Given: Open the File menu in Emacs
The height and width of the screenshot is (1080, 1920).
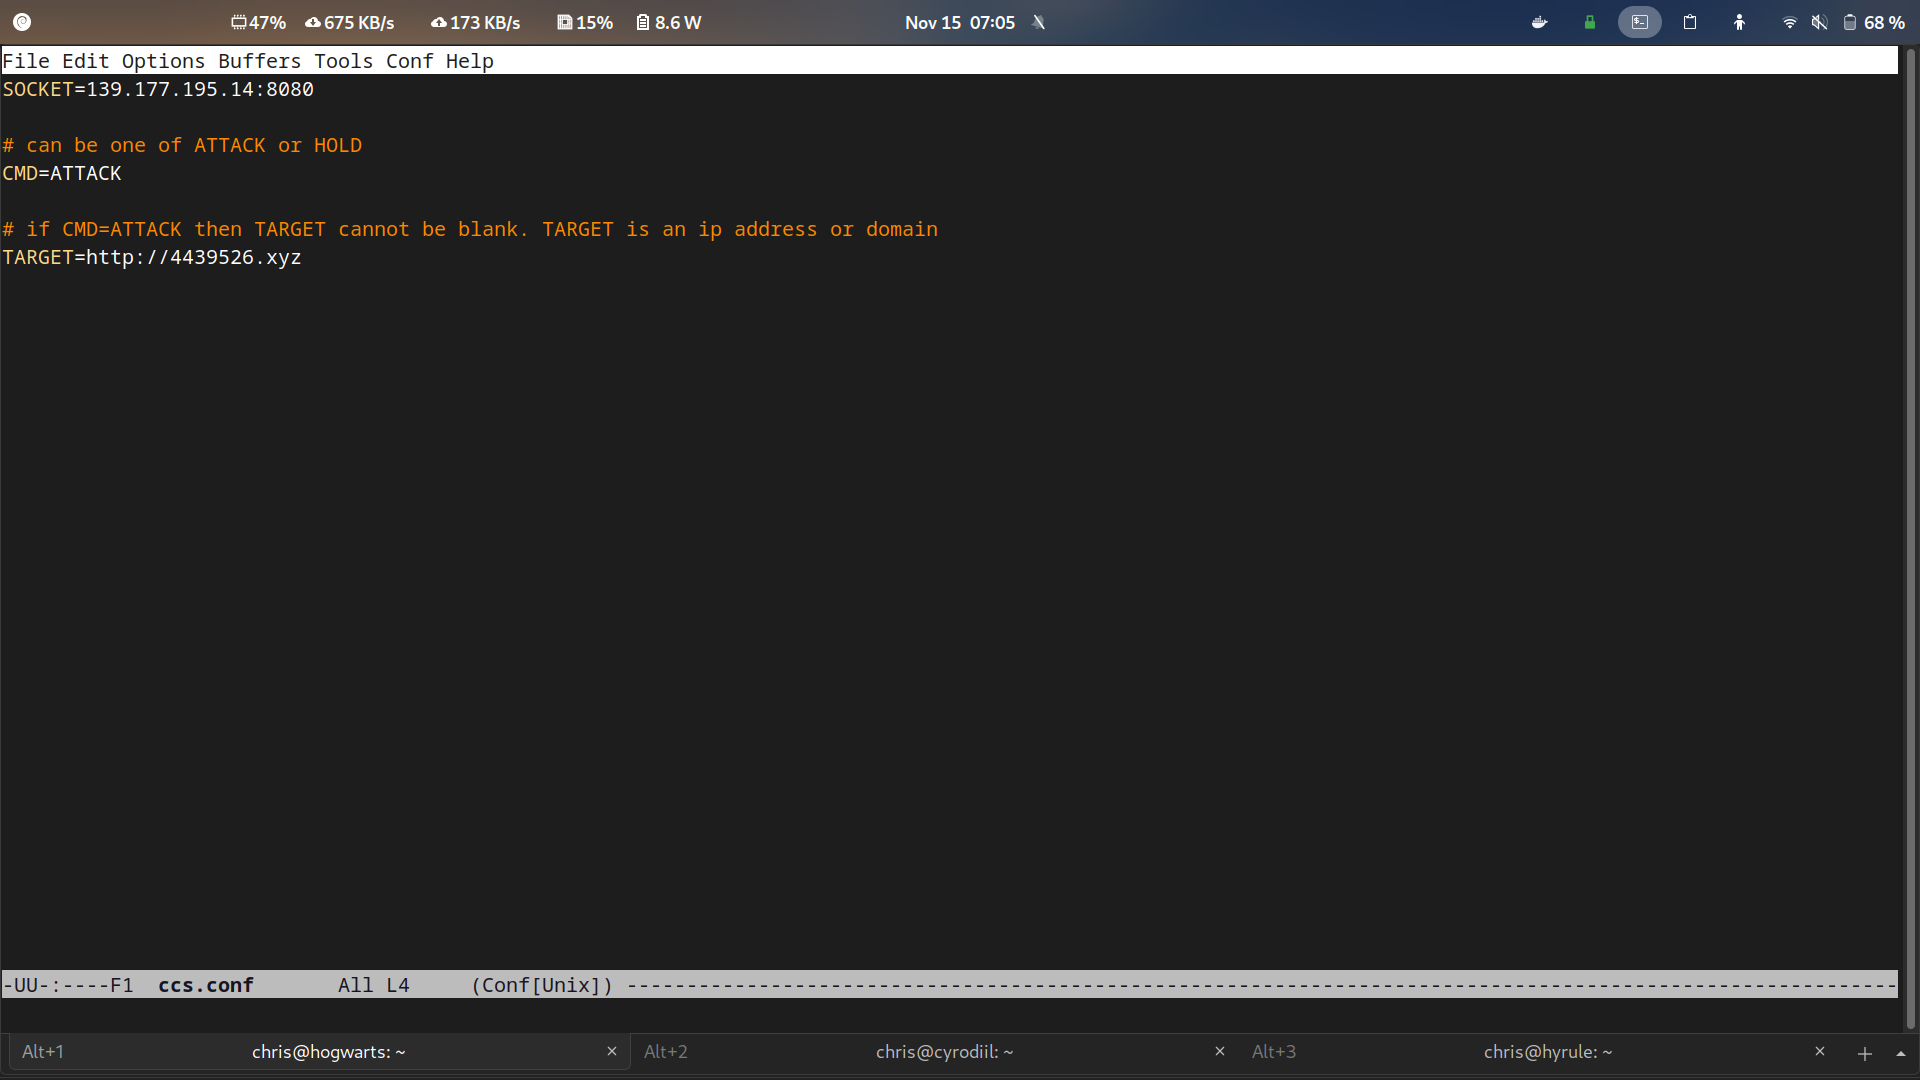Looking at the screenshot, I should click(x=26, y=61).
